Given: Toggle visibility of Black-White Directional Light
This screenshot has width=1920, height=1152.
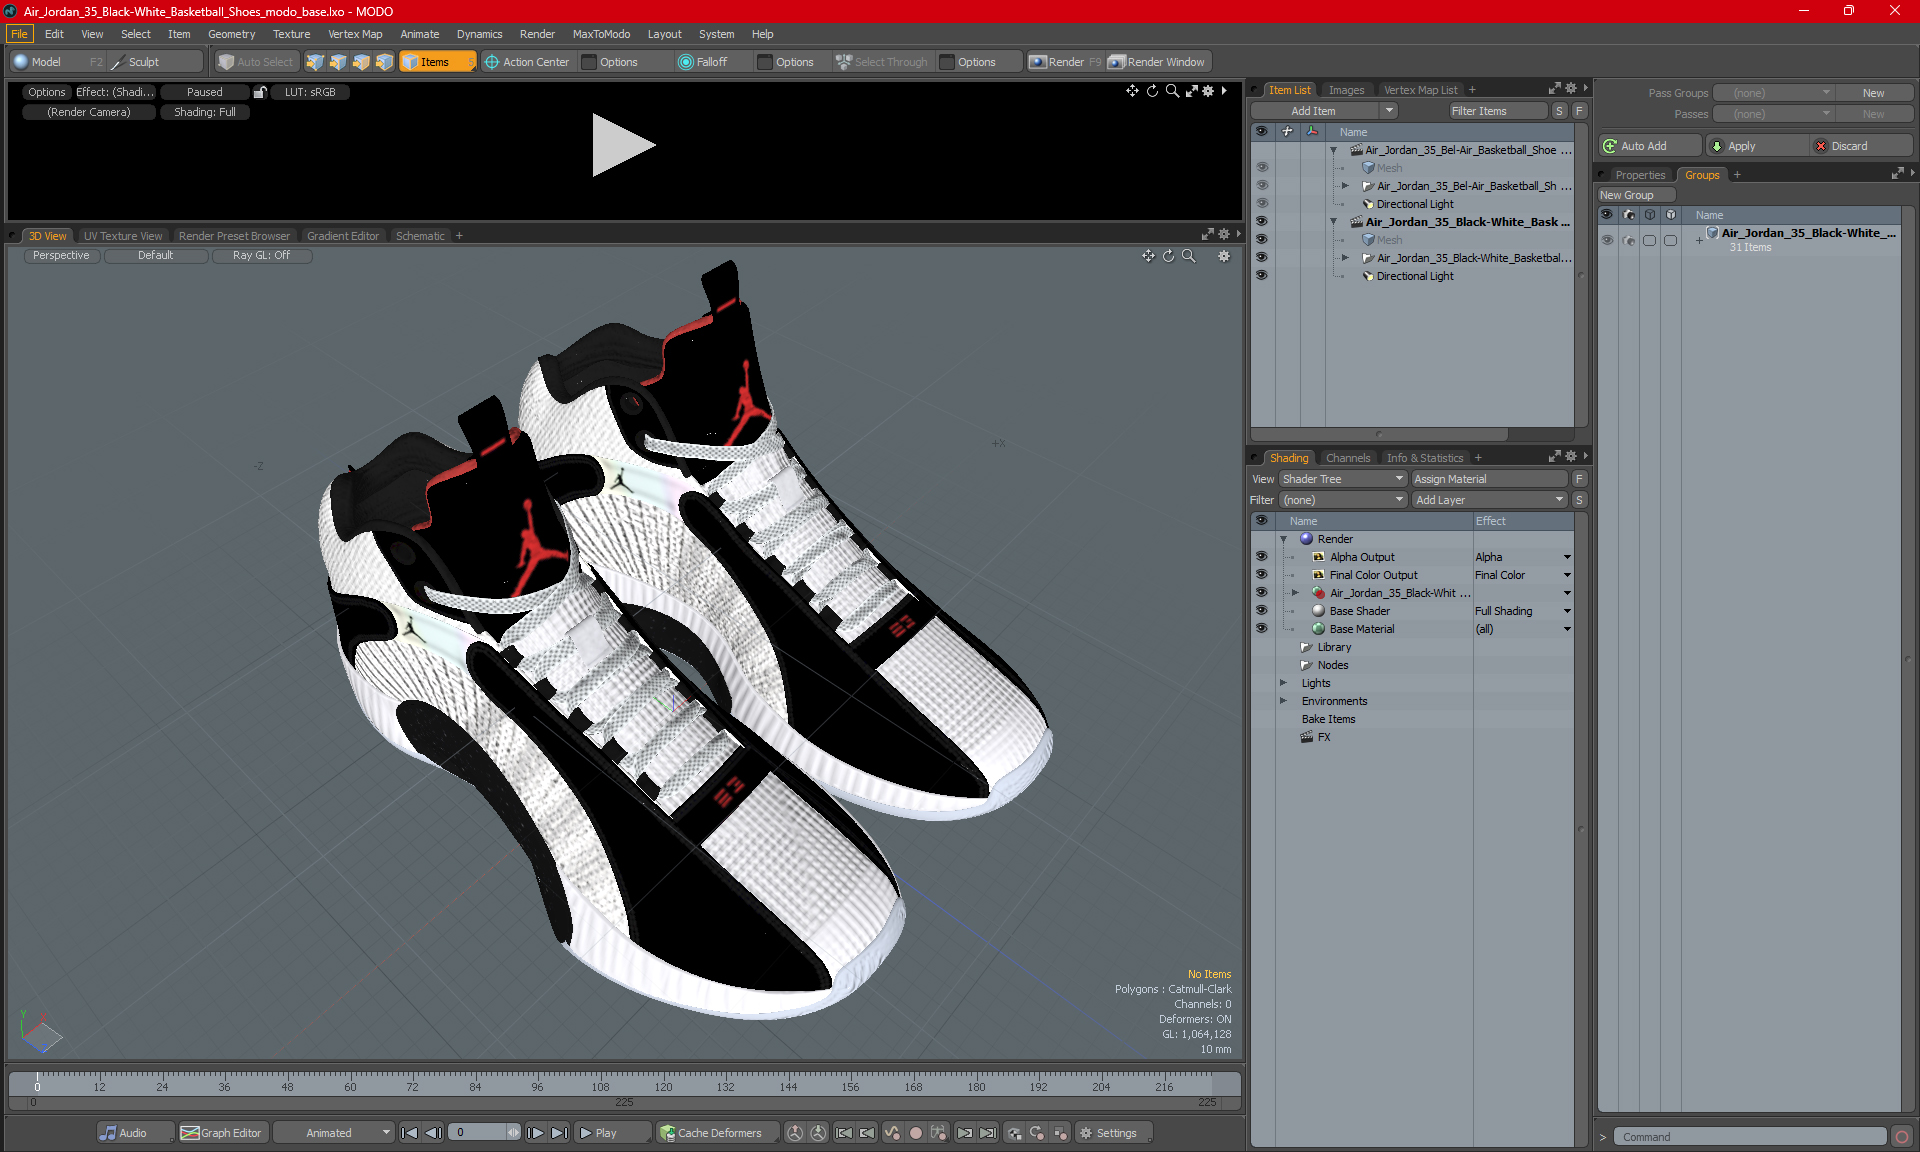Looking at the screenshot, I should [x=1261, y=276].
